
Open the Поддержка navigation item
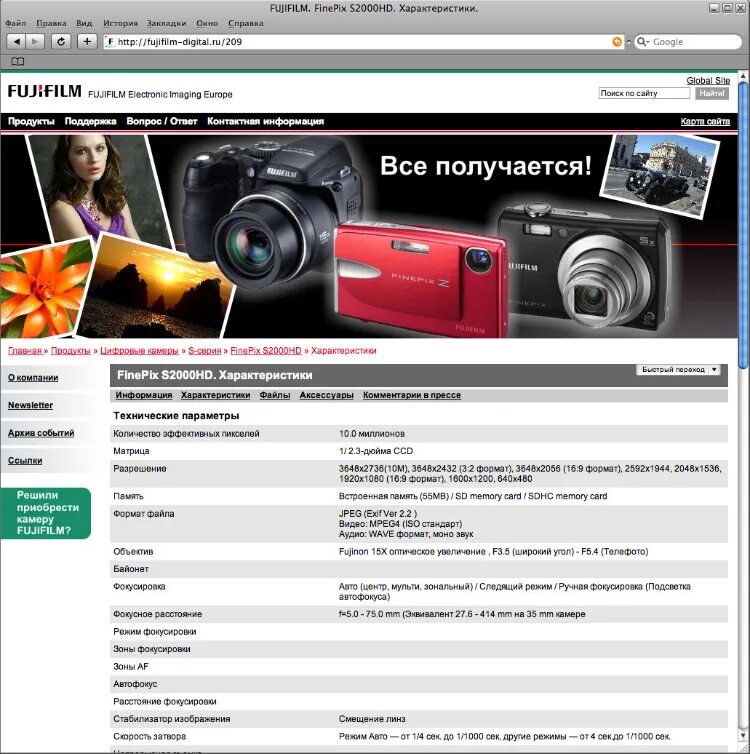point(90,121)
